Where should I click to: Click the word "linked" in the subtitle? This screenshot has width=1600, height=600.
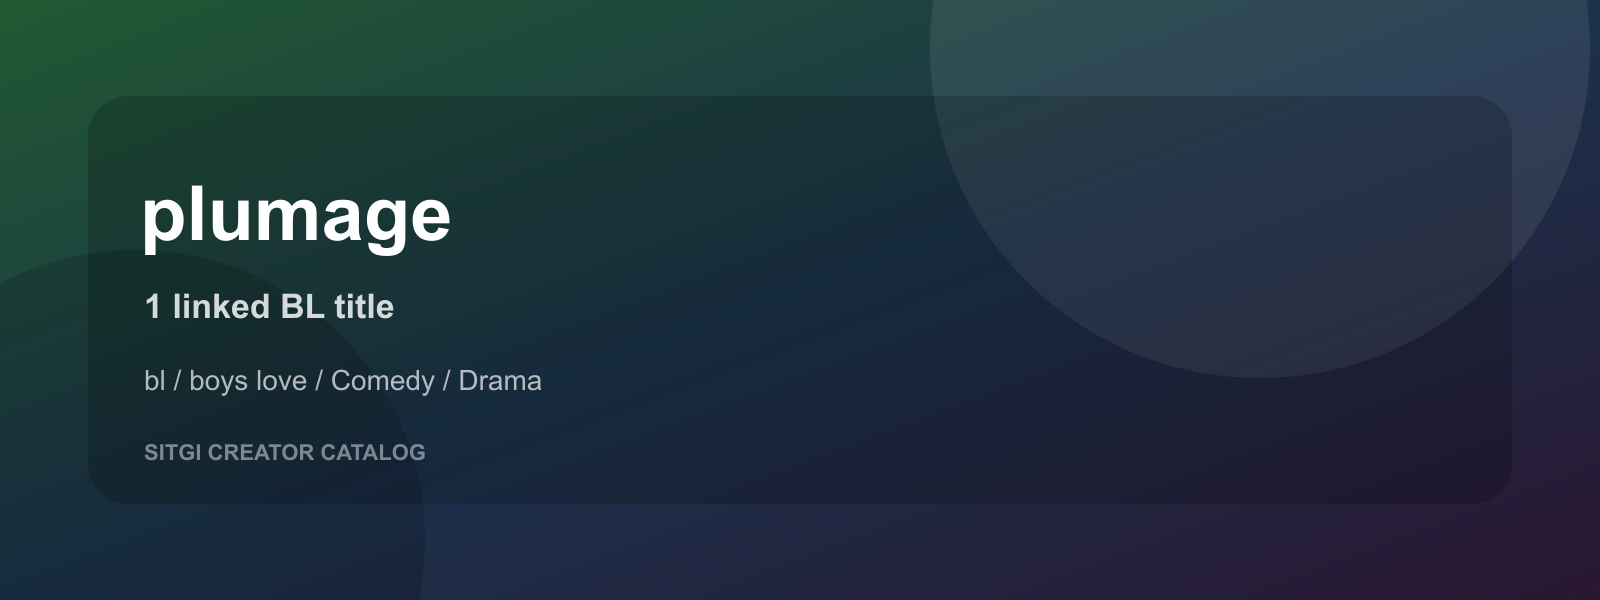221,306
